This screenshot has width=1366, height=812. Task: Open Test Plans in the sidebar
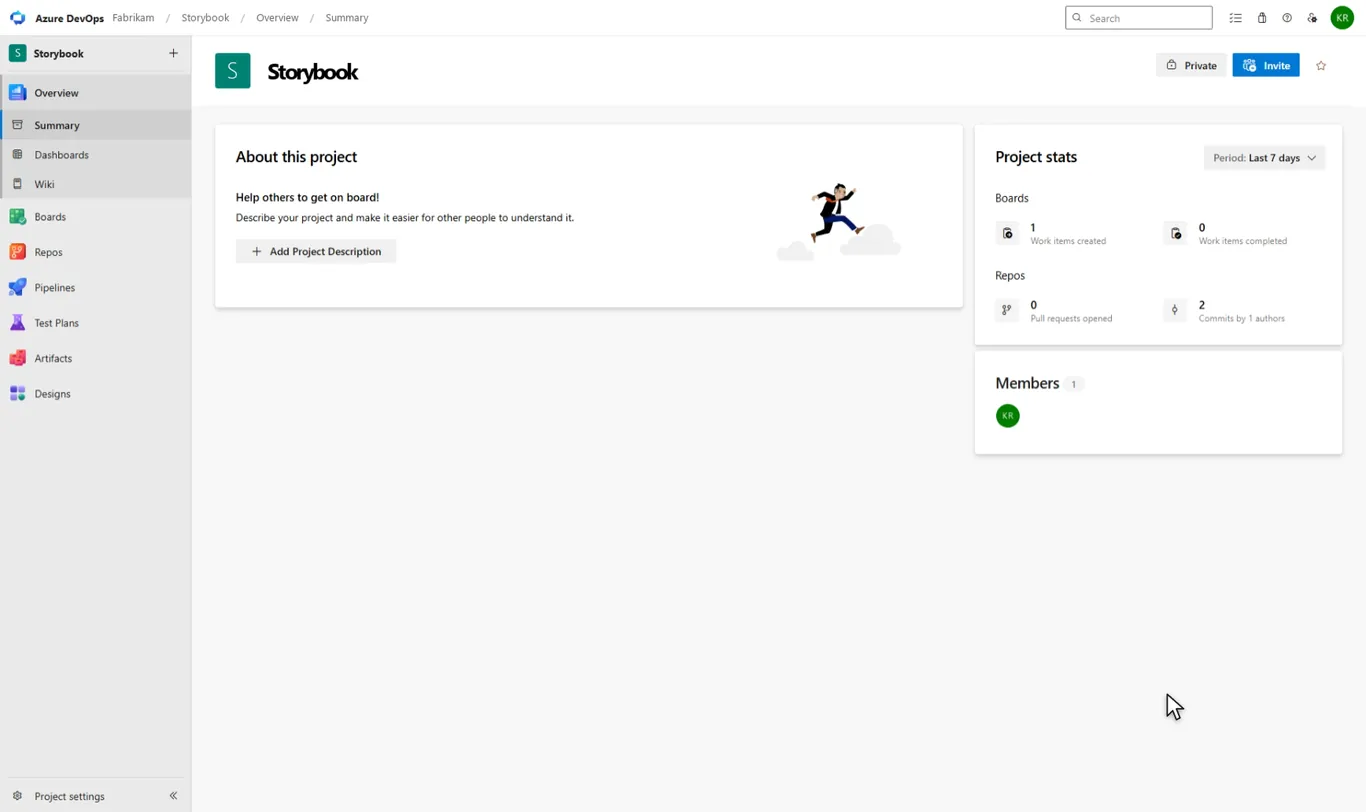click(x=95, y=323)
